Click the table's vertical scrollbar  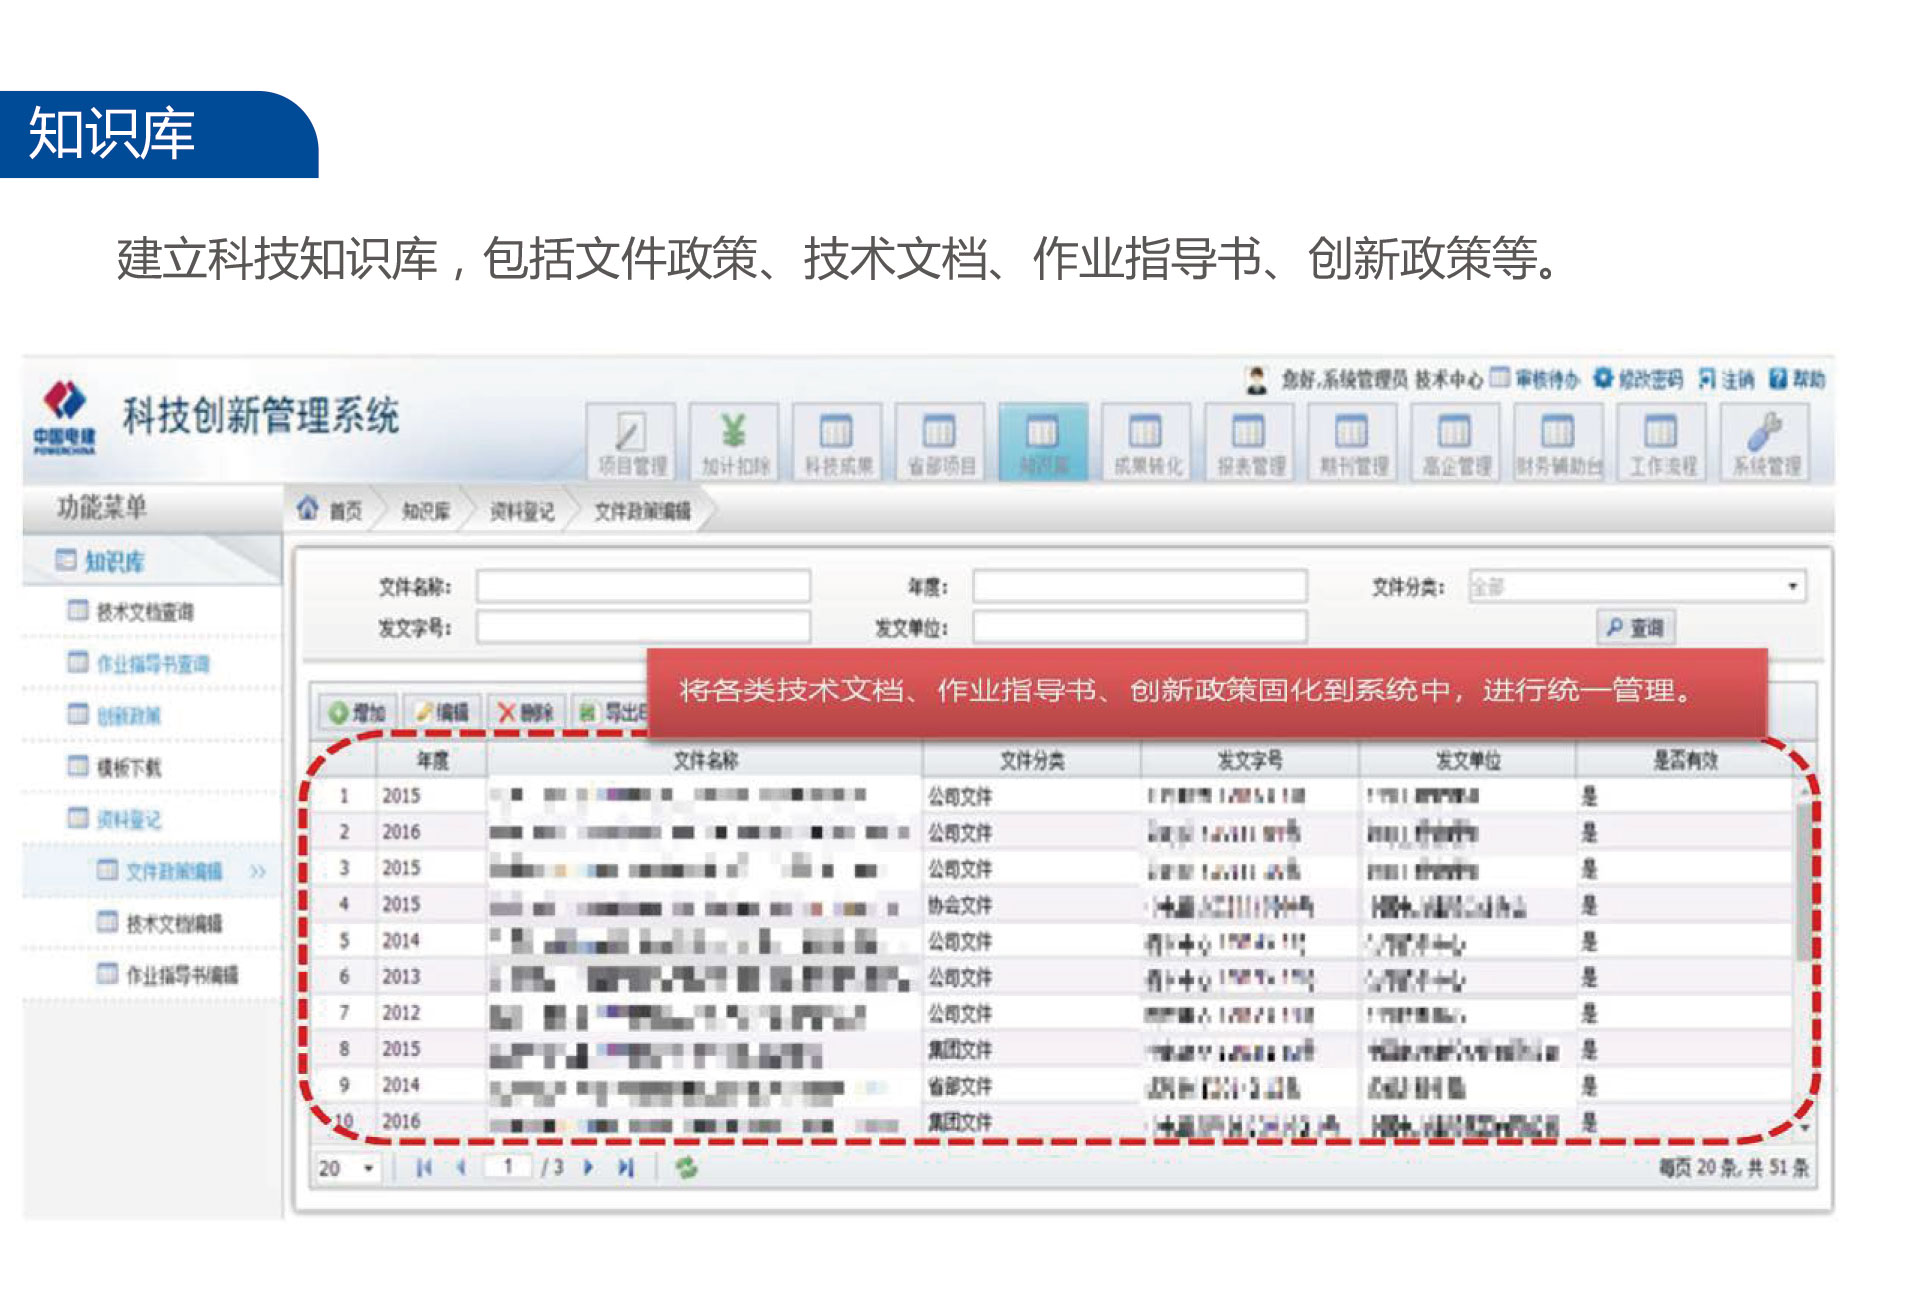tap(1803, 880)
